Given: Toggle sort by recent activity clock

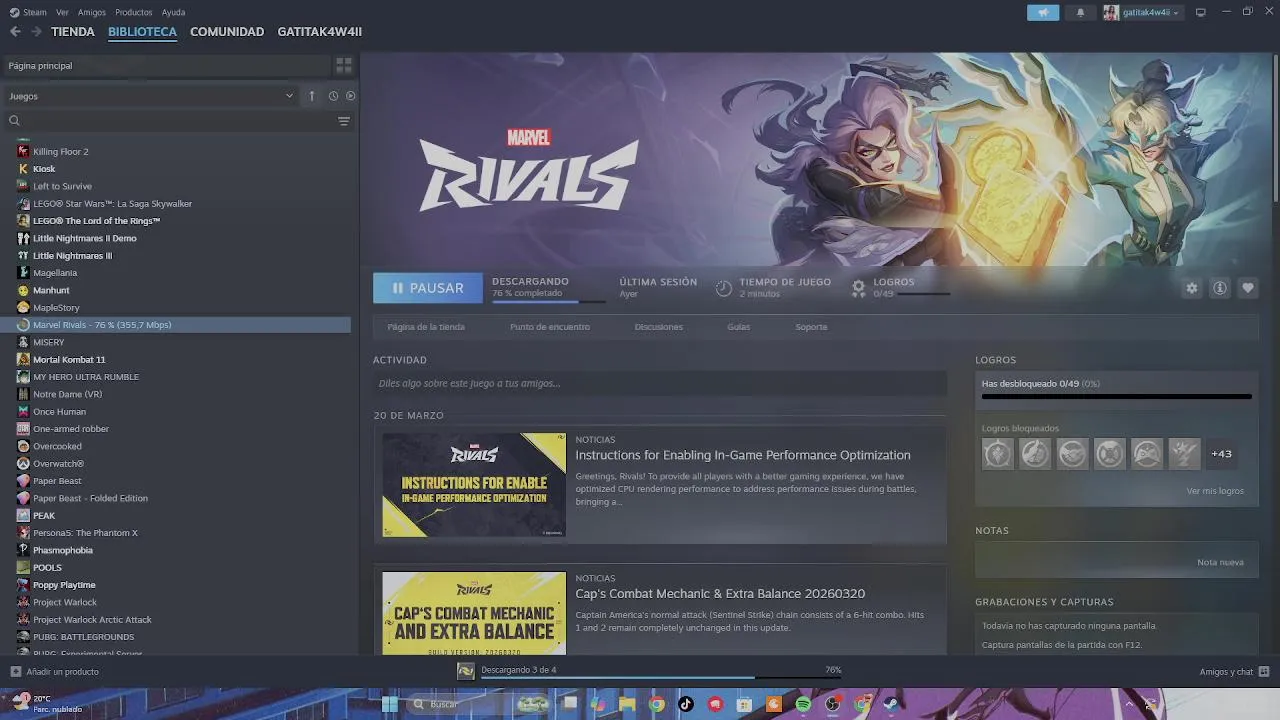Looking at the screenshot, I should 333,96.
